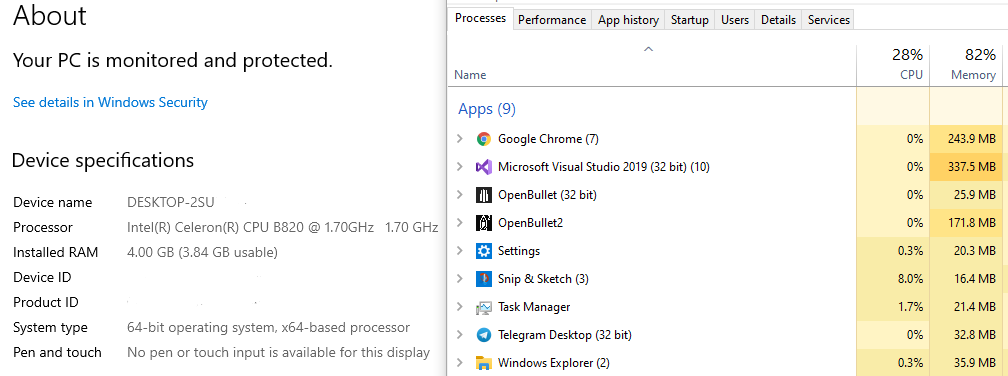Select the Snip & Sketch (3) name
Screen dimensions: 1008x376
click(543, 279)
